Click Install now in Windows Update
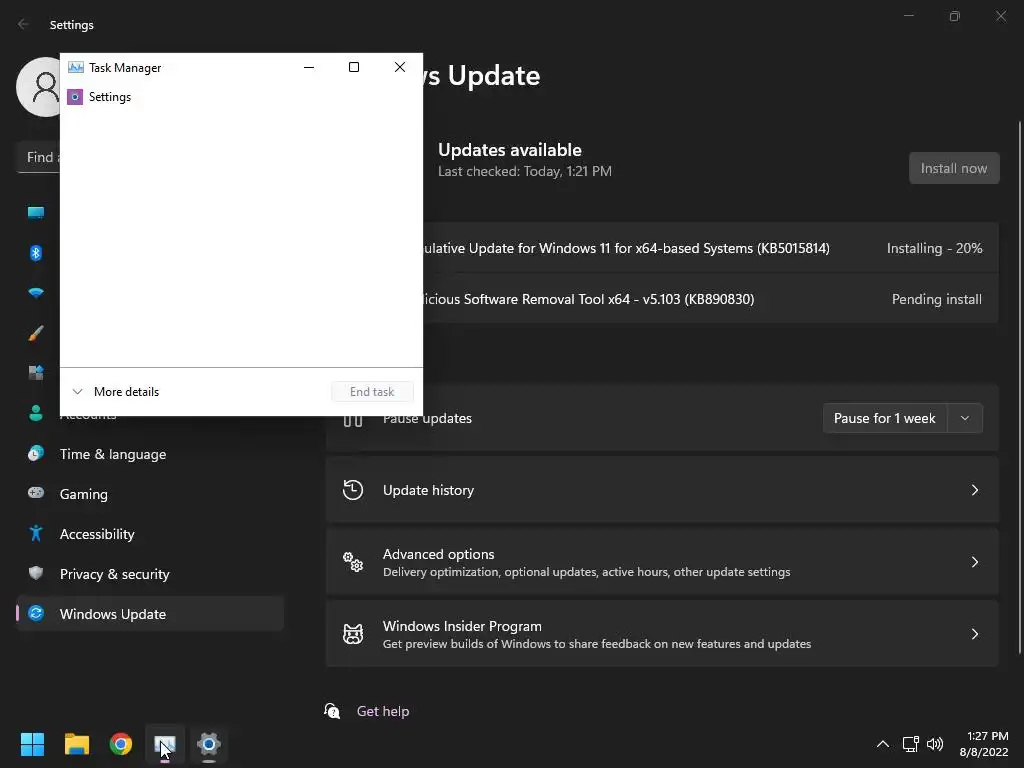 (954, 168)
